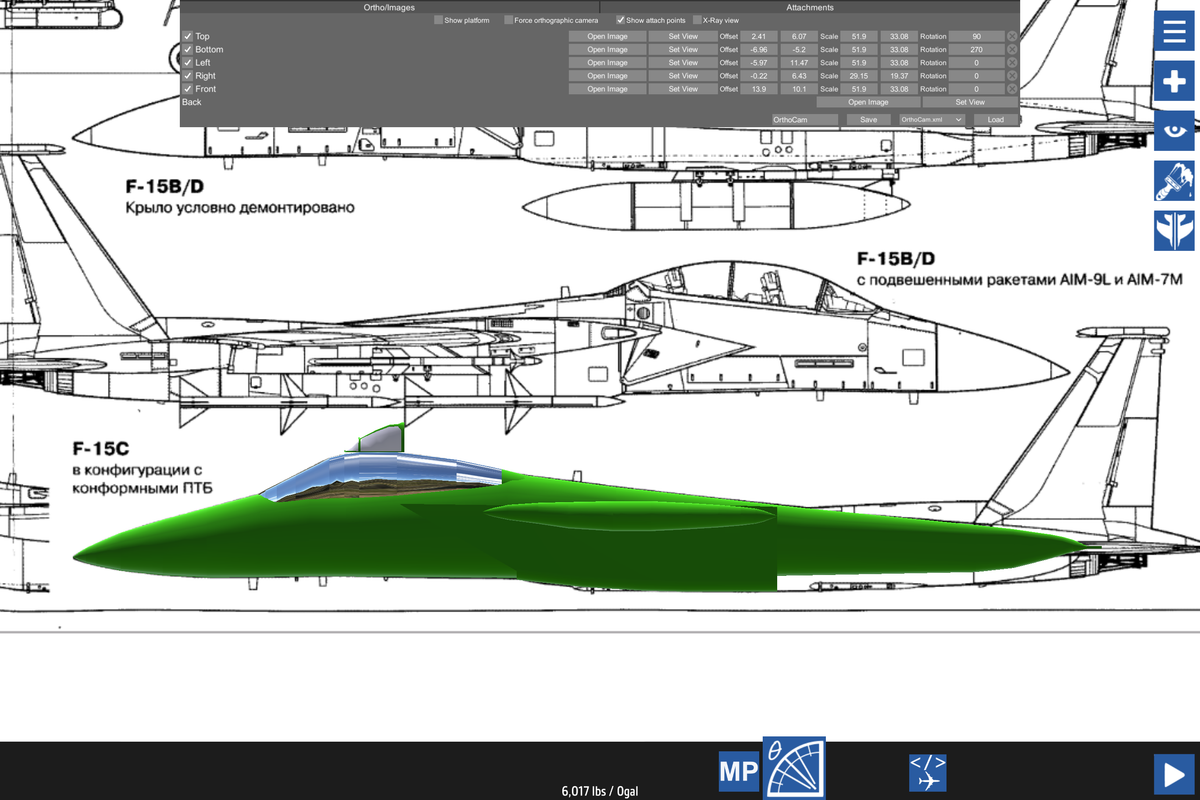The width and height of the screenshot is (1200, 800).
Task: Remove the Bottom image with its X icon
Action: point(1012,49)
